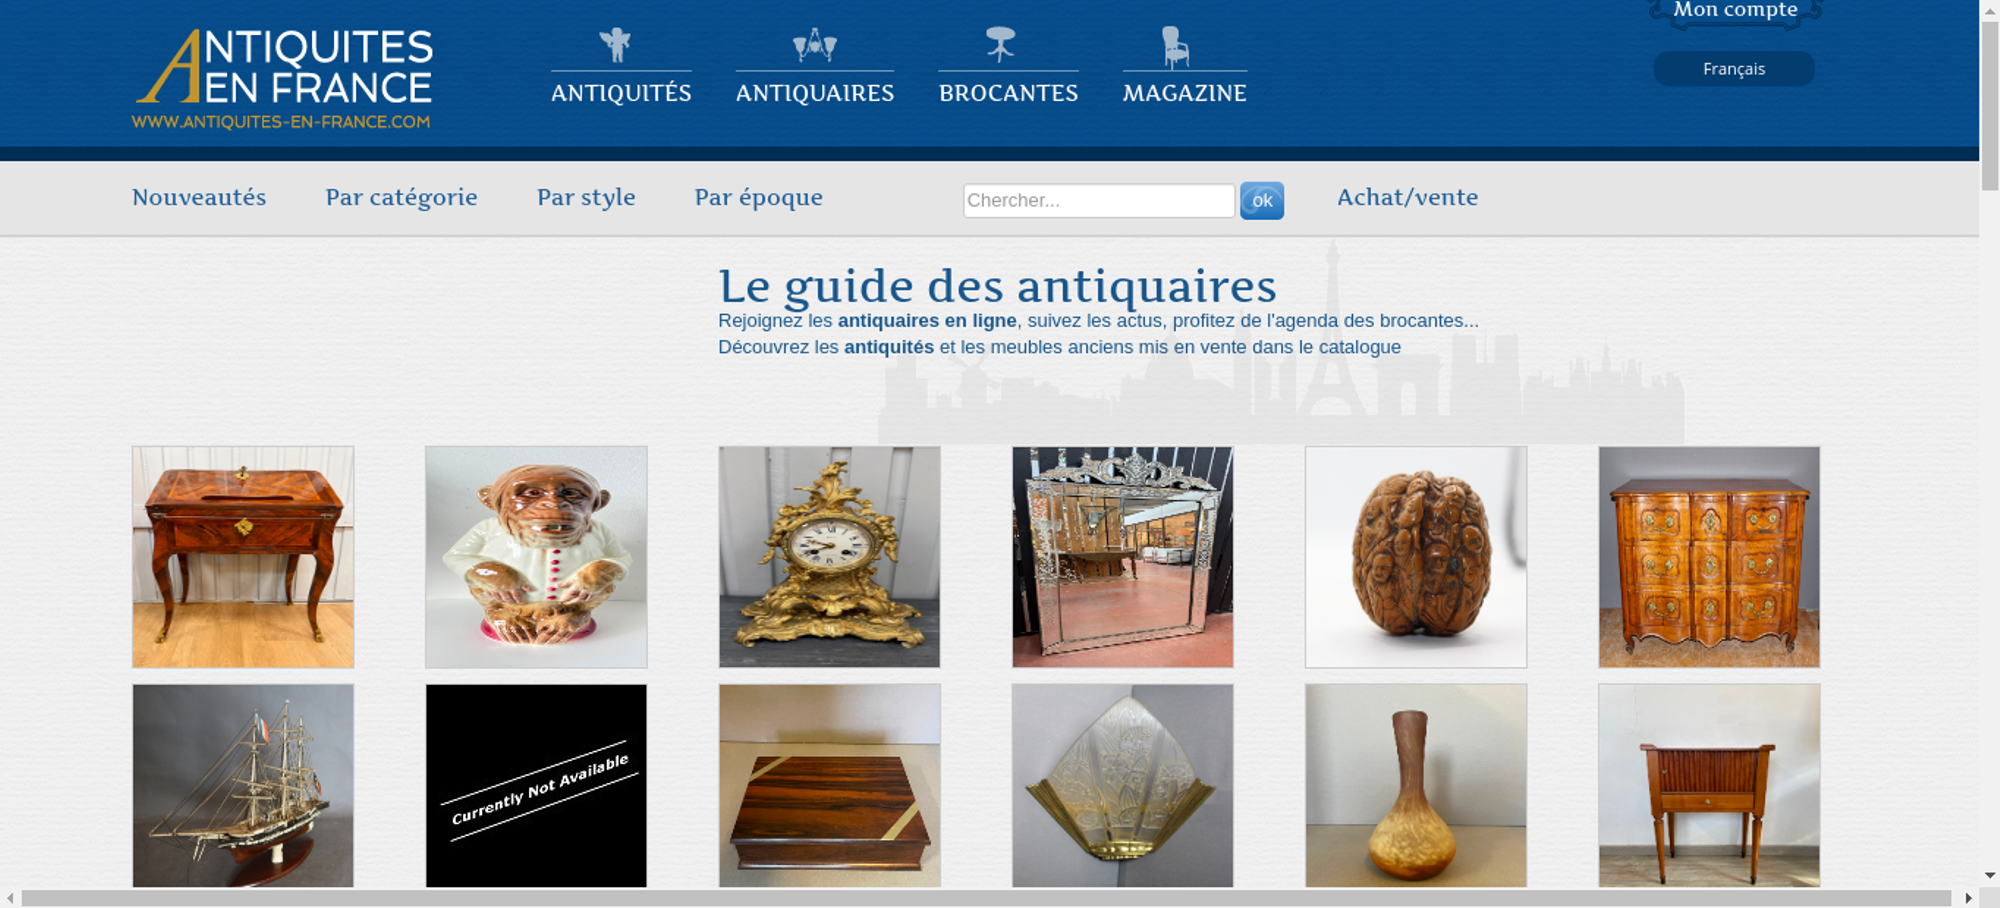The height and width of the screenshot is (908, 2000).
Task: Click the armchair icon above Magazine
Action: coord(1175,47)
